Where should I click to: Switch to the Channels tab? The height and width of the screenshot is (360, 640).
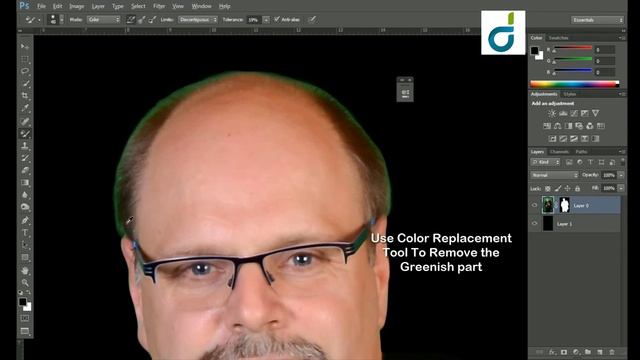(559, 152)
